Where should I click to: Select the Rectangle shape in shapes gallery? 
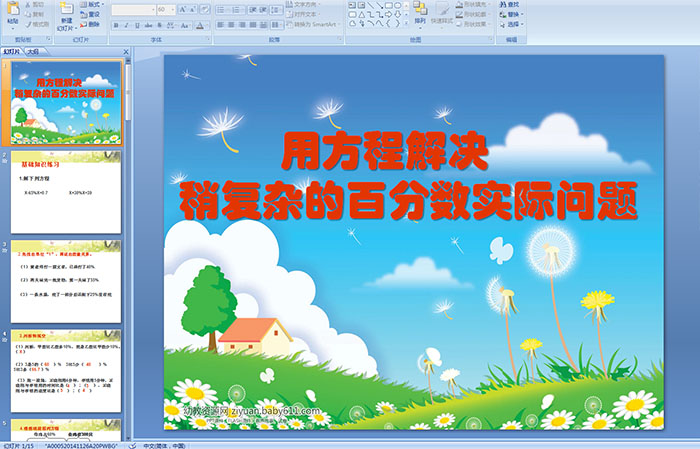(389, 6)
